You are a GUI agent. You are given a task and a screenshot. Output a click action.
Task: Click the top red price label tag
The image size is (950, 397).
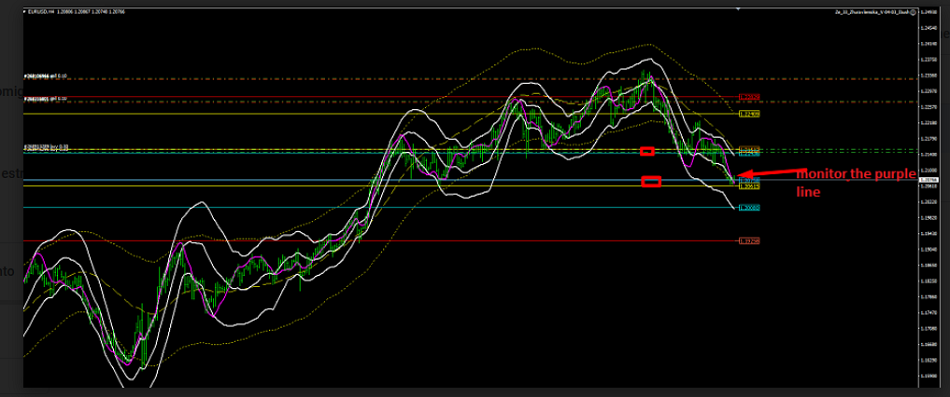(x=749, y=96)
